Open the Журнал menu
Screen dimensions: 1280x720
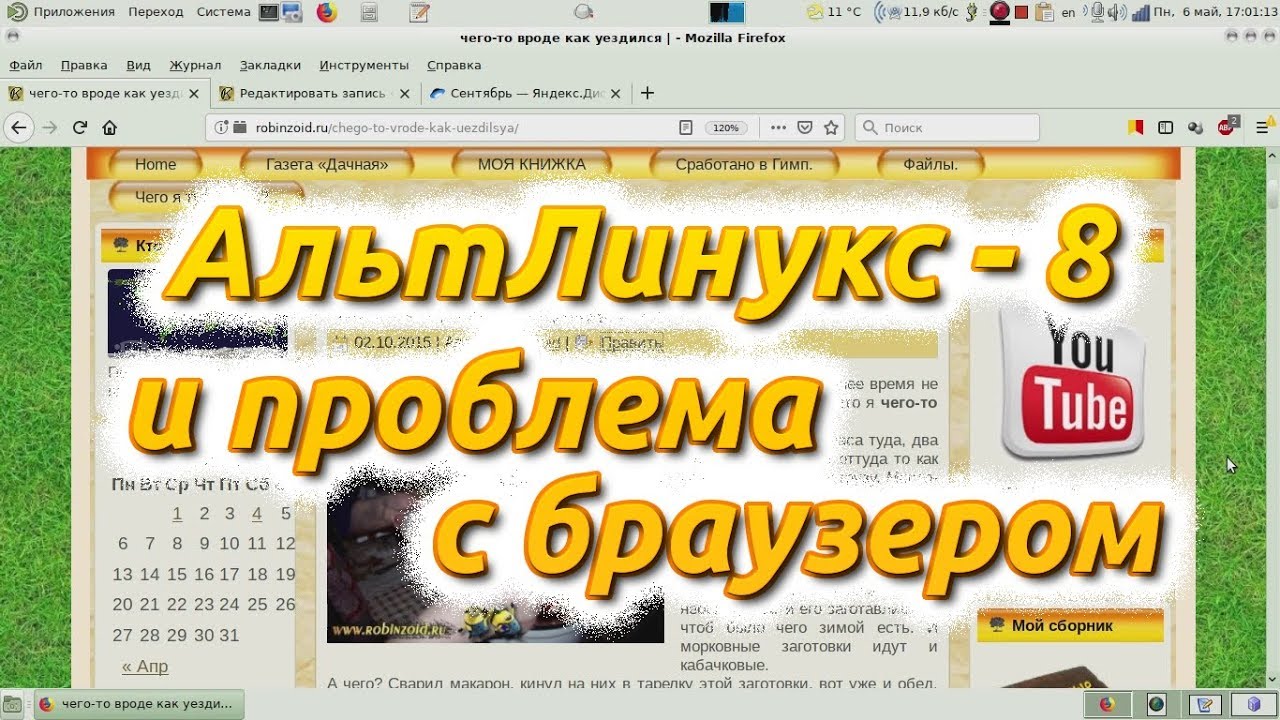[x=195, y=65]
